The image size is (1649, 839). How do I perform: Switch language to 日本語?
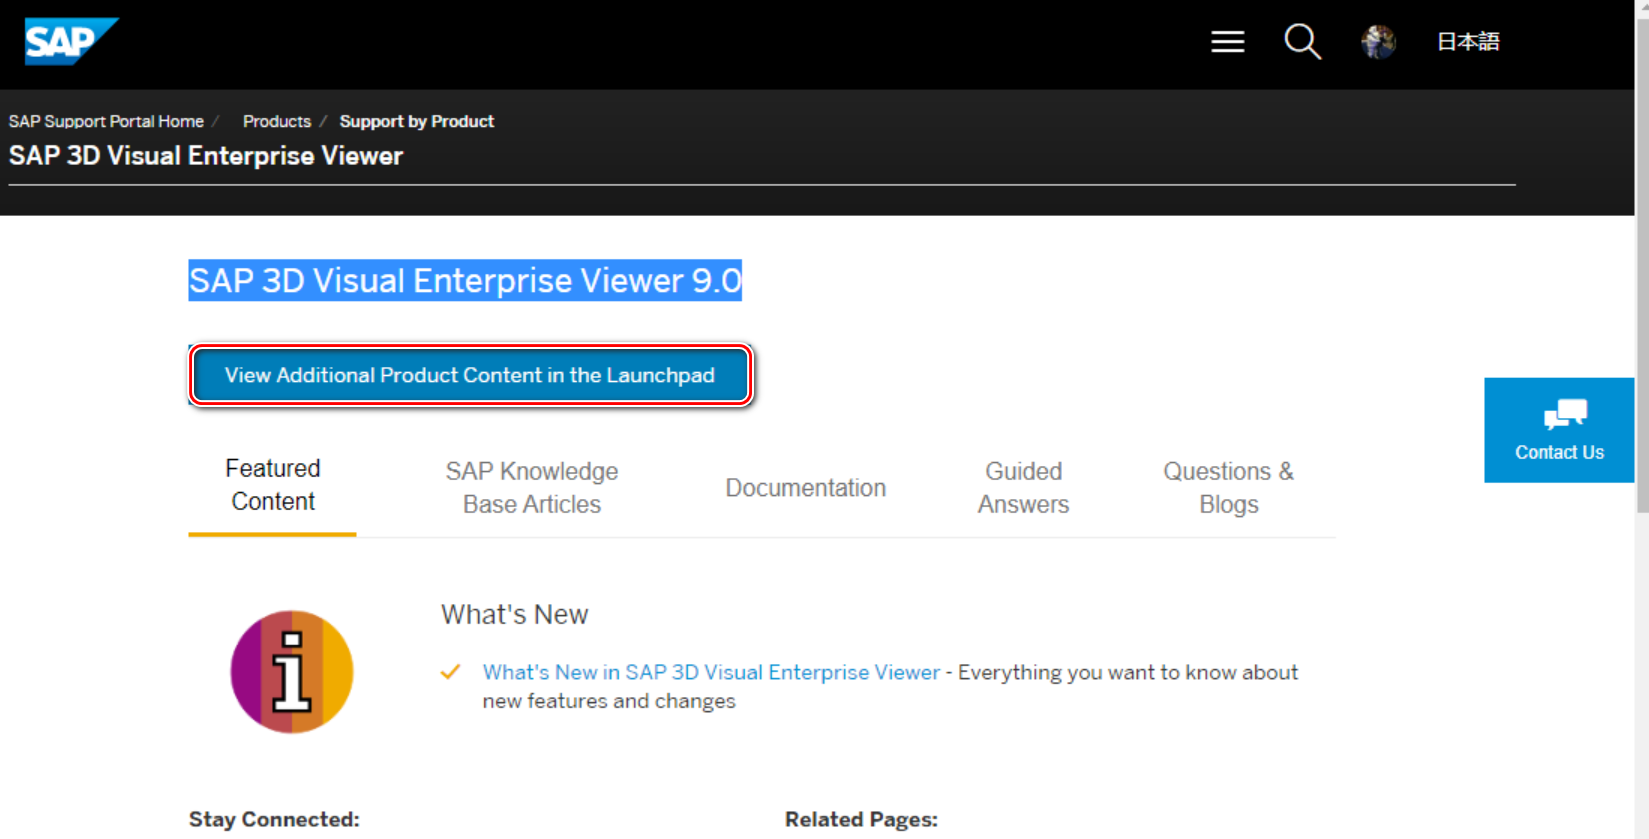(x=1468, y=42)
